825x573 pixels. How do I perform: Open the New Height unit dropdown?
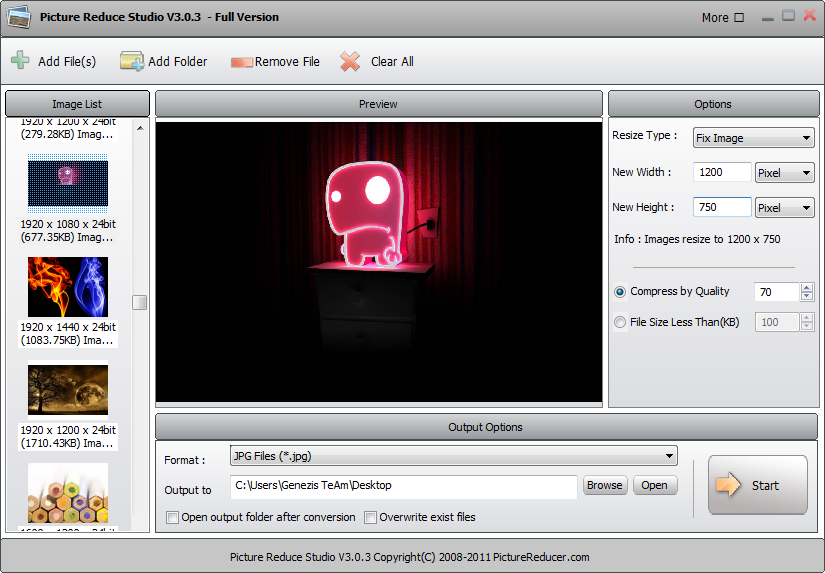pyautogui.click(x=784, y=207)
